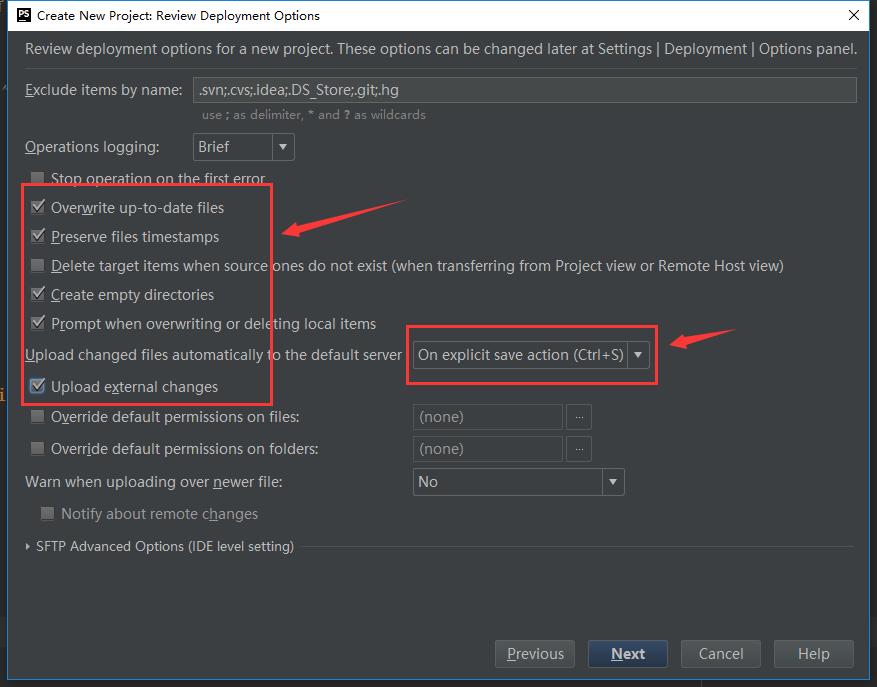
Task: Go back with the Previous button
Action: coord(535,654)
